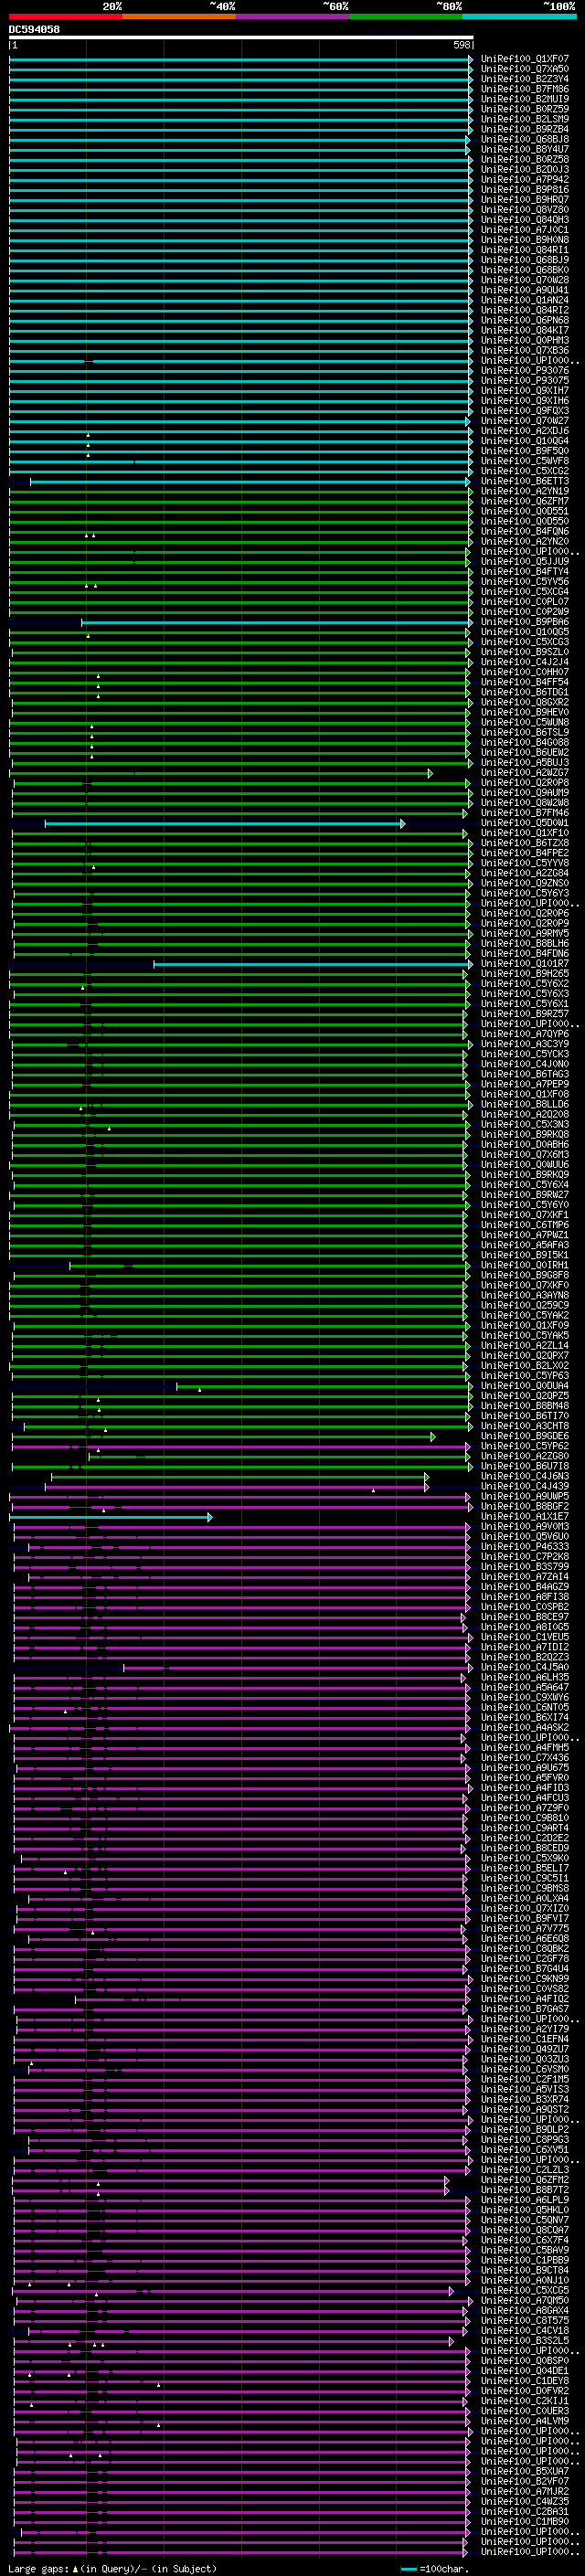Viewport: 585px width, 2576px height.
Task: Click the label UniRef100_Q1XF10
Action: [525, 833]
